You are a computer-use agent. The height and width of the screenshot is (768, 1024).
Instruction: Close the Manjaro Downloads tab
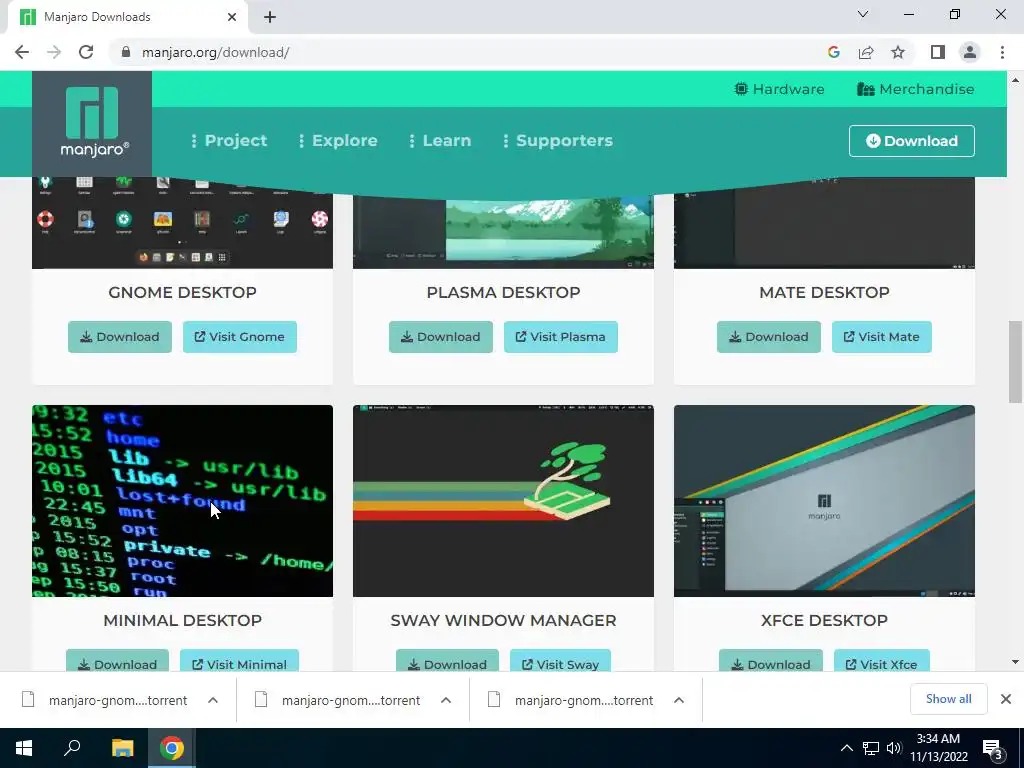tap(232, 17)
